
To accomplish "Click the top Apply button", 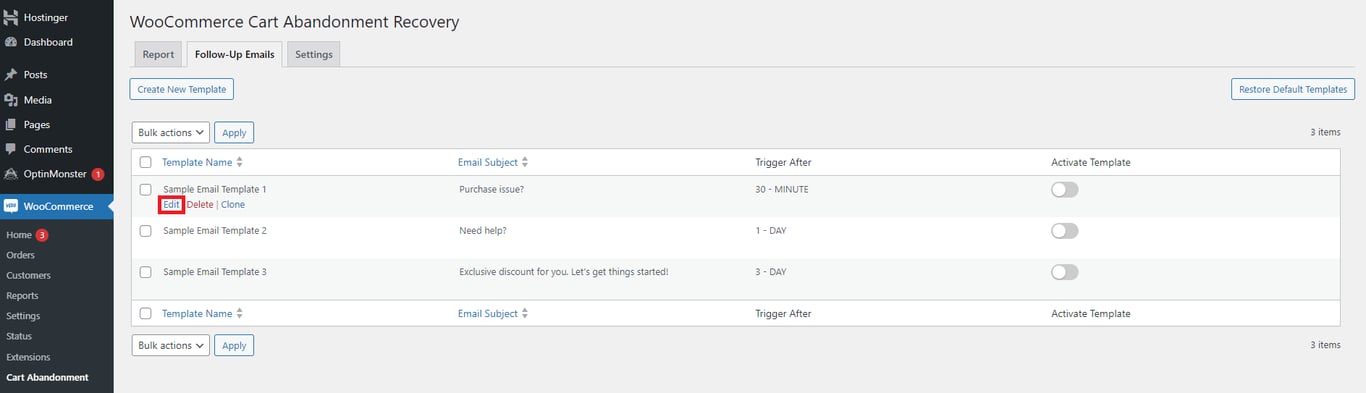I will [234, 132].
